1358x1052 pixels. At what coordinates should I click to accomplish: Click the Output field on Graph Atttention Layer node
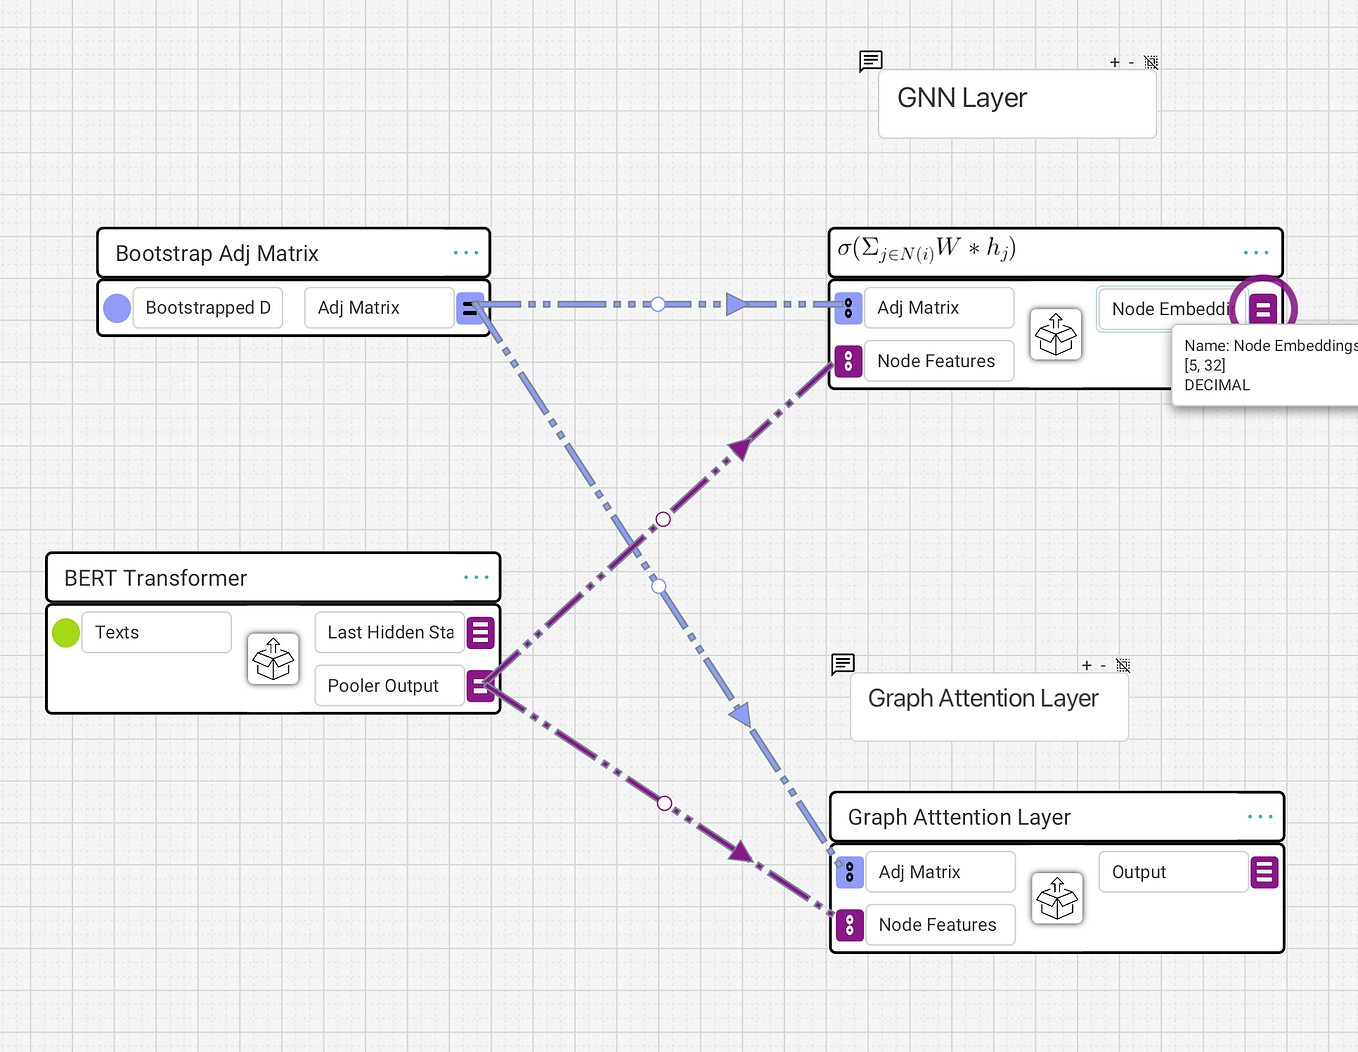tap(1172, 871)
